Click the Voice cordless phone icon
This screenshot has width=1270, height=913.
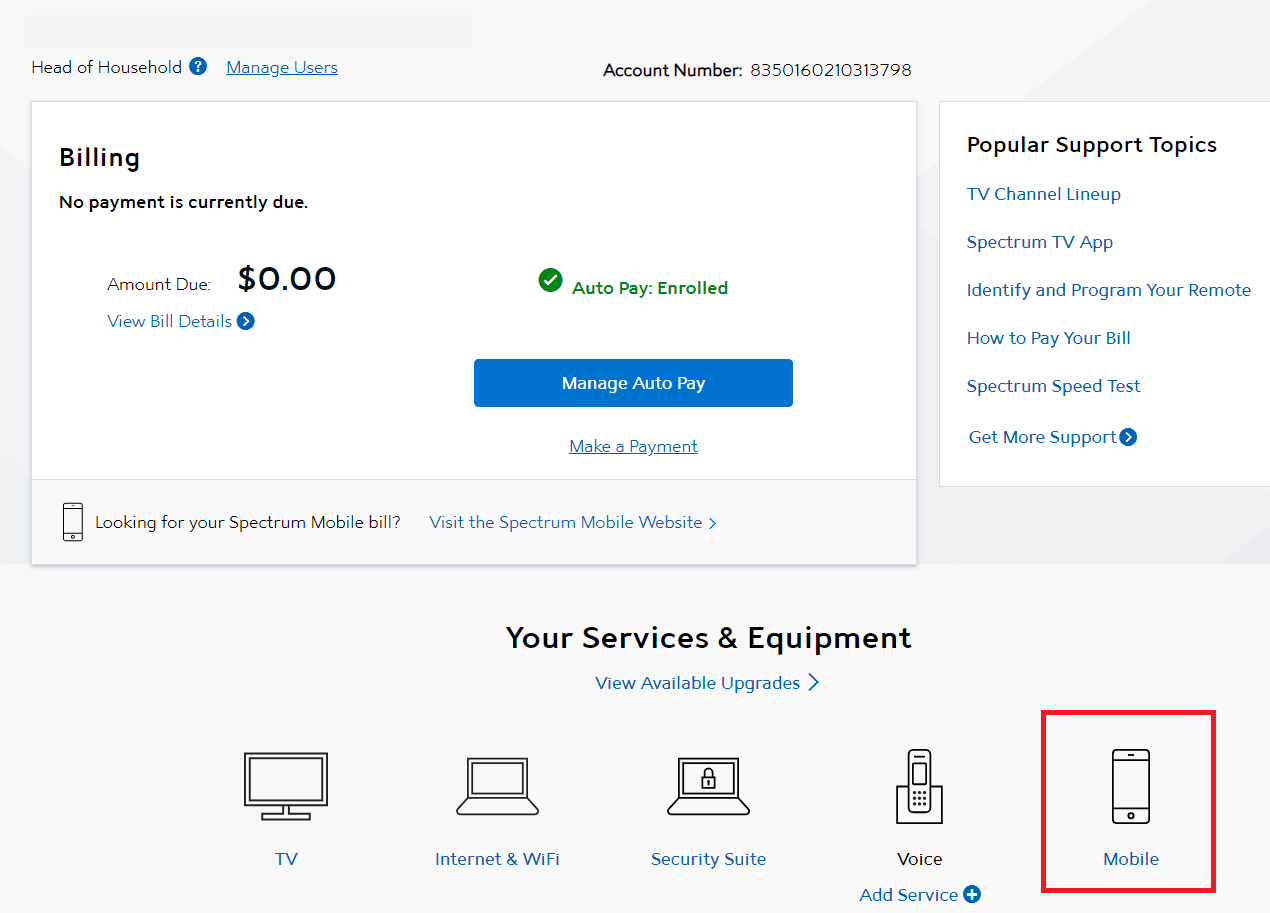tap(919, 786)
